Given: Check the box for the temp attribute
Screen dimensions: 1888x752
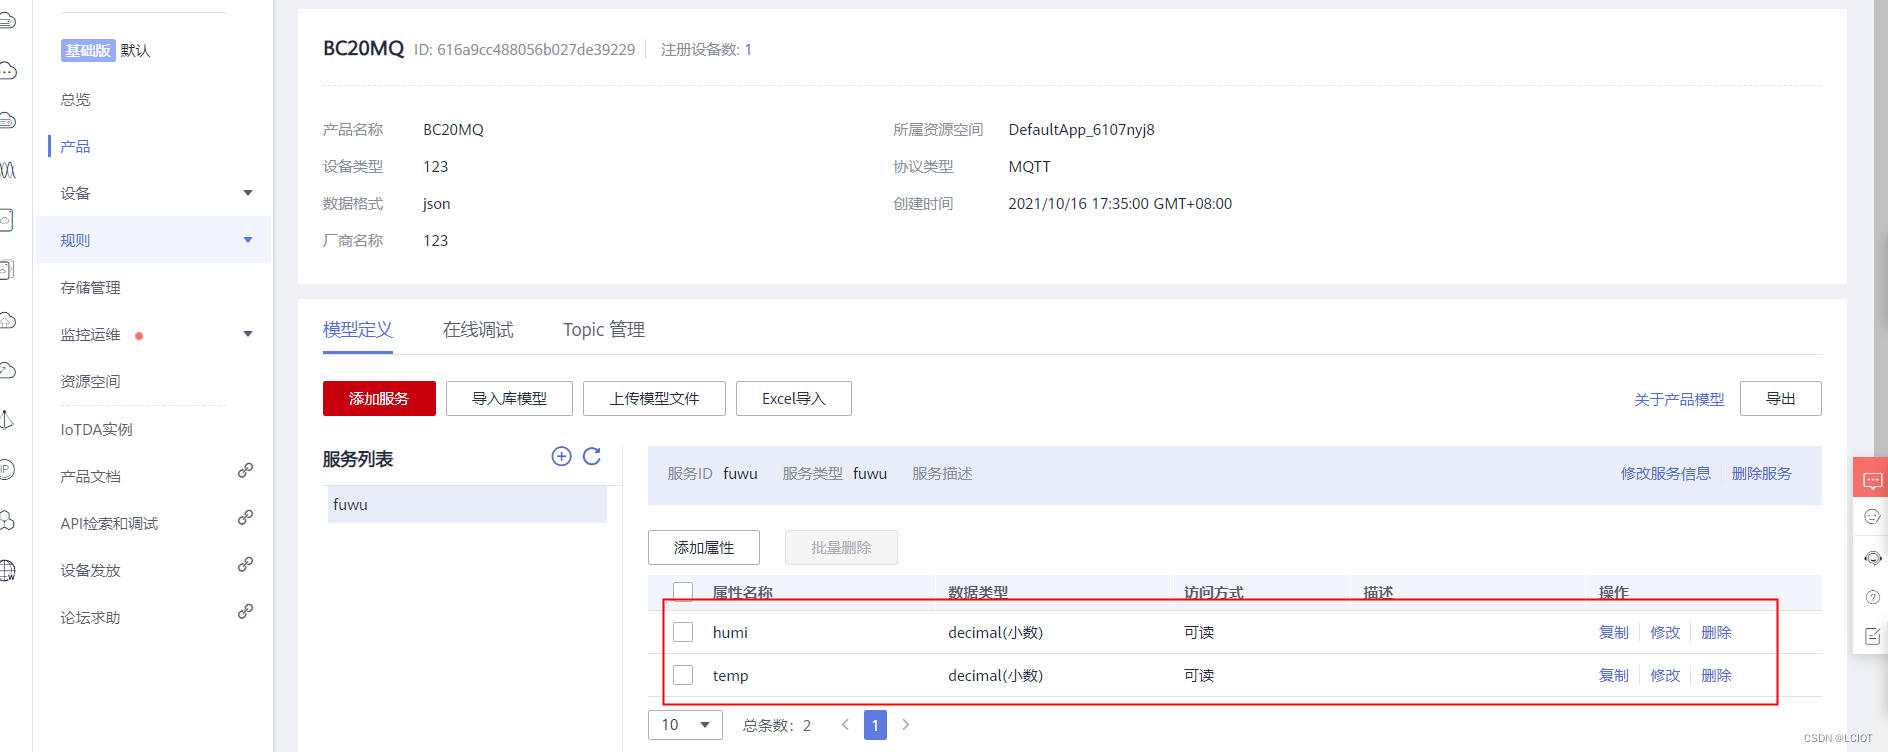Looking at the screenshot, I should [683, 675].
